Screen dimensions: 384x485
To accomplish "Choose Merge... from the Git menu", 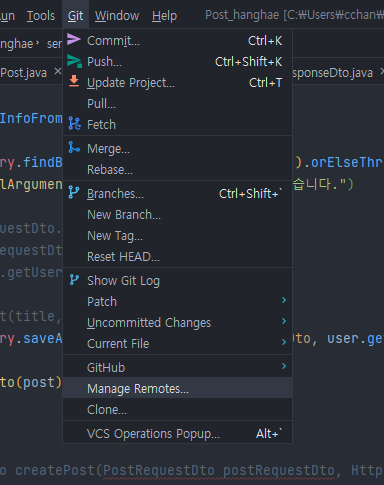I will coord(178,149).
